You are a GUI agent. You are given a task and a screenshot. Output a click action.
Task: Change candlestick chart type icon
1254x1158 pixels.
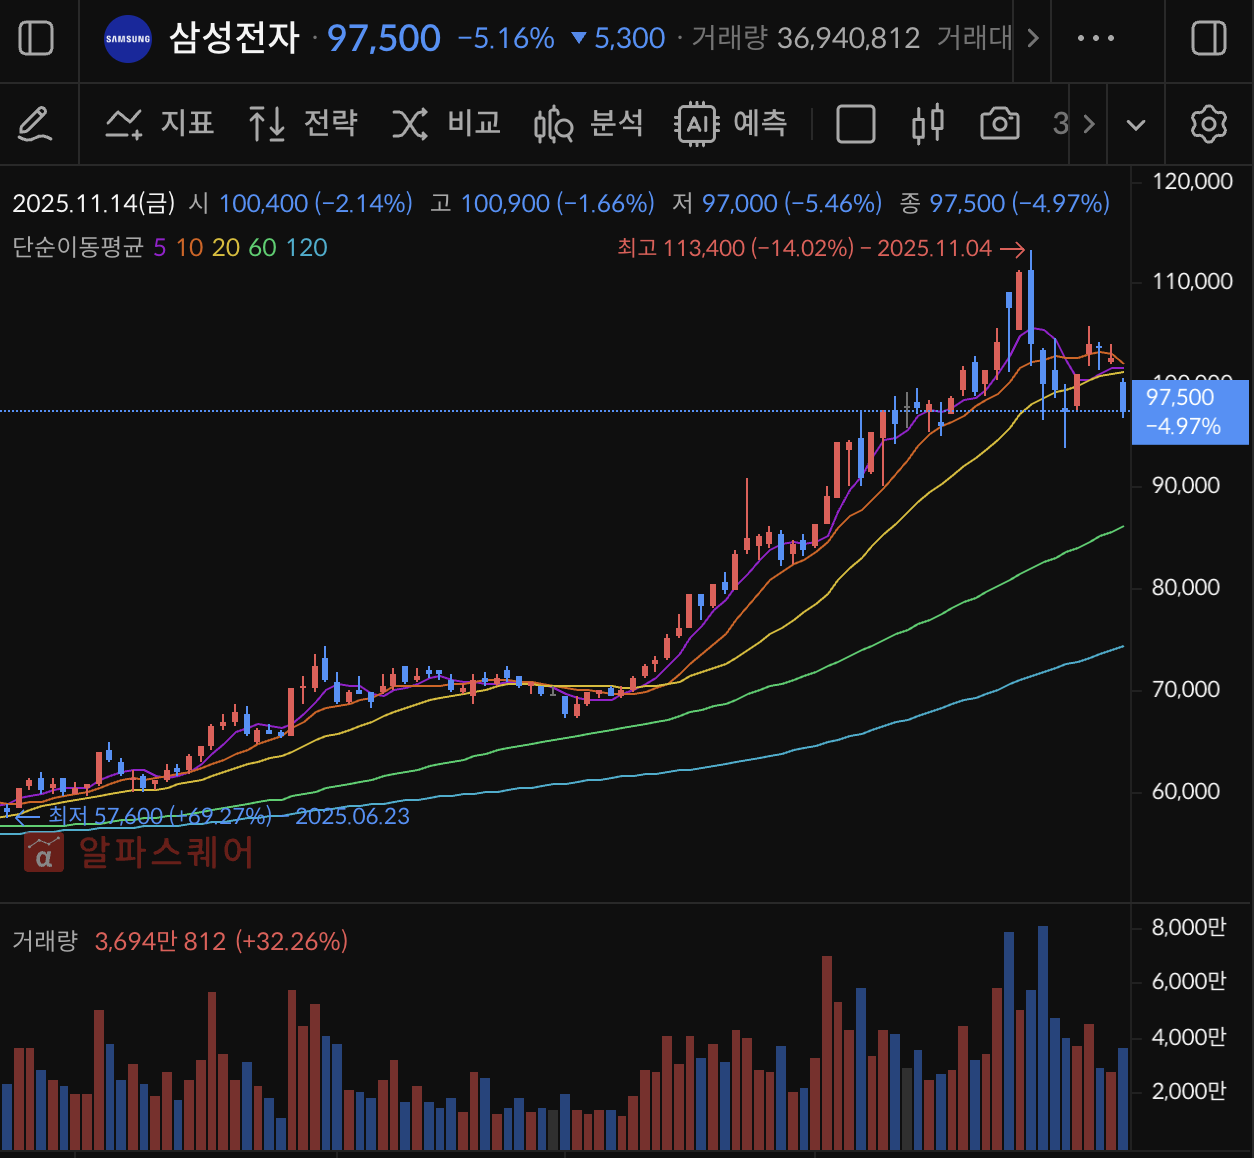coord(928,124)
